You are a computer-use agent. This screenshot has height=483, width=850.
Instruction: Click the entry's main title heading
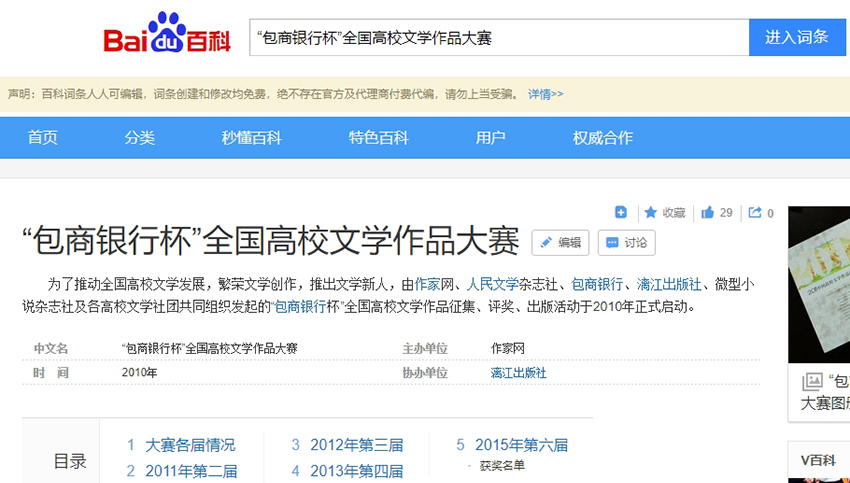pyautogui.click(x=271, y=242)
